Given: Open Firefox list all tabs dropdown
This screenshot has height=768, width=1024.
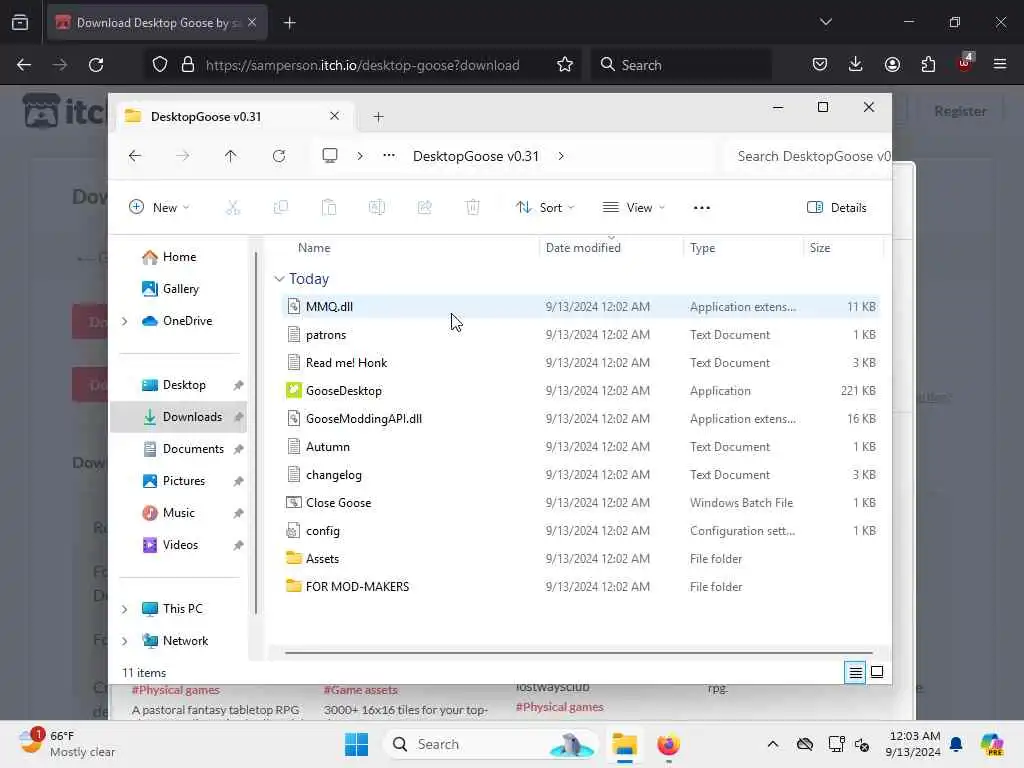Looking at the screenshot, I should point(825,22).
